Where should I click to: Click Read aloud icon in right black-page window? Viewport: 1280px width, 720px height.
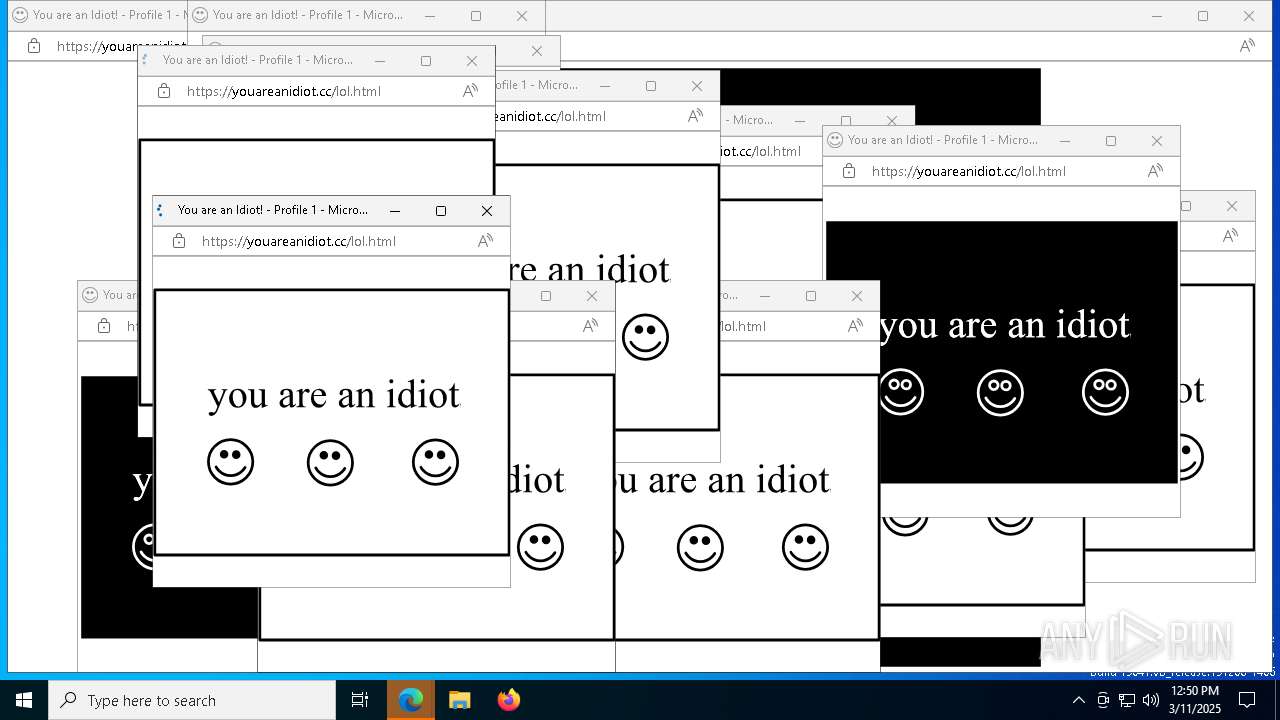[1155, 171]
